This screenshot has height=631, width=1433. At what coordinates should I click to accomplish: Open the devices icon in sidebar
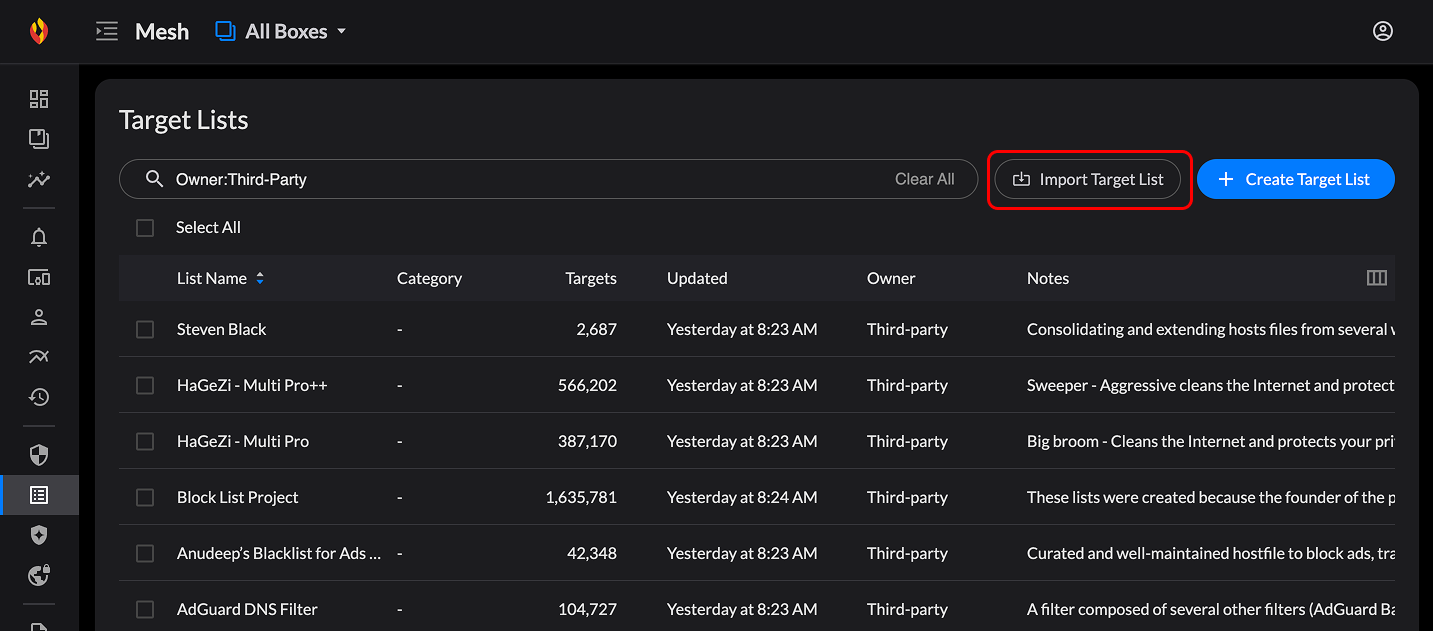click(x=39, y=278)
